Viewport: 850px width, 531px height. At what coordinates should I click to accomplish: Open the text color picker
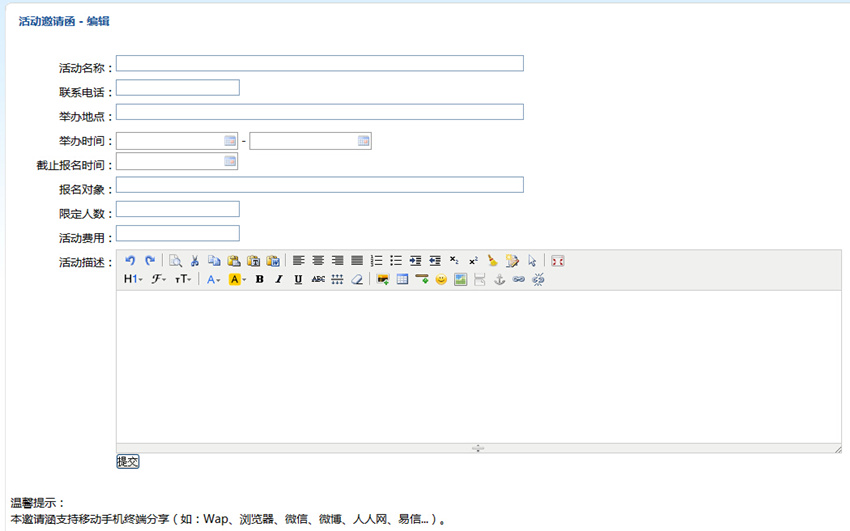coord(213,280)
